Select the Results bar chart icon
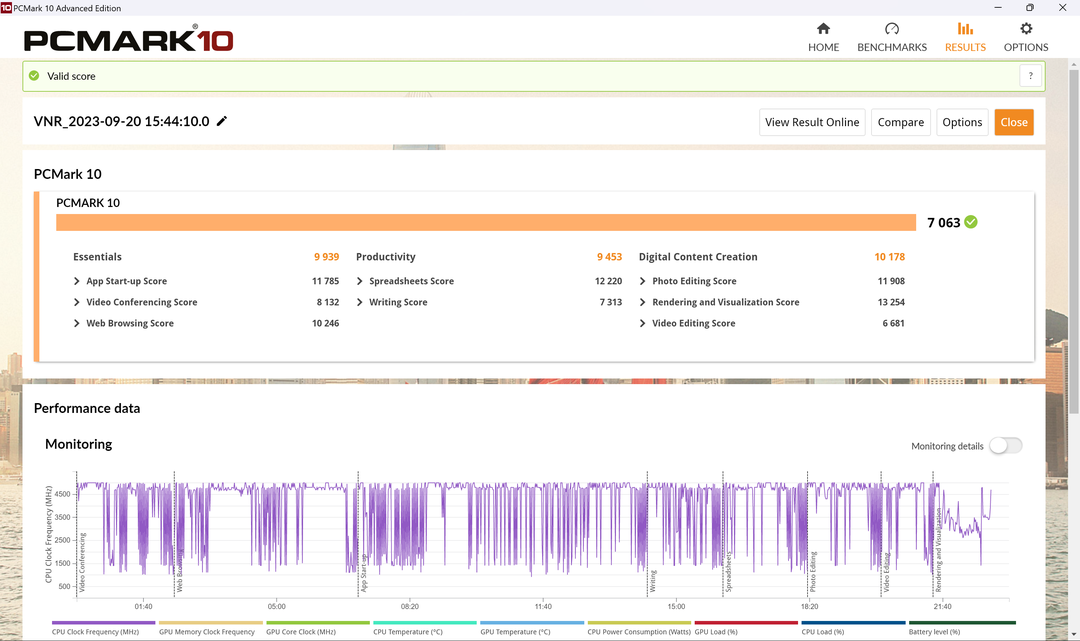Screen dimensions: 1080x641 pyautogui.click(x=965, y=29)
